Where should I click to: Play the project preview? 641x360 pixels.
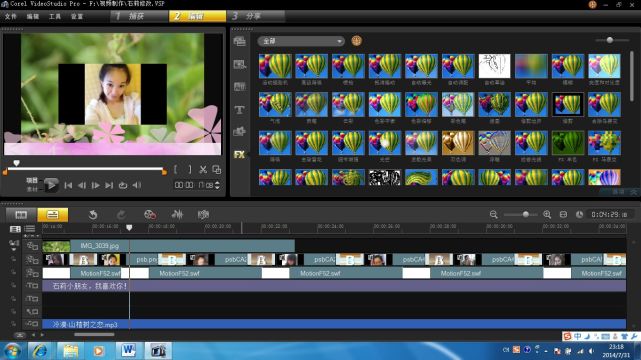[51, 185]
